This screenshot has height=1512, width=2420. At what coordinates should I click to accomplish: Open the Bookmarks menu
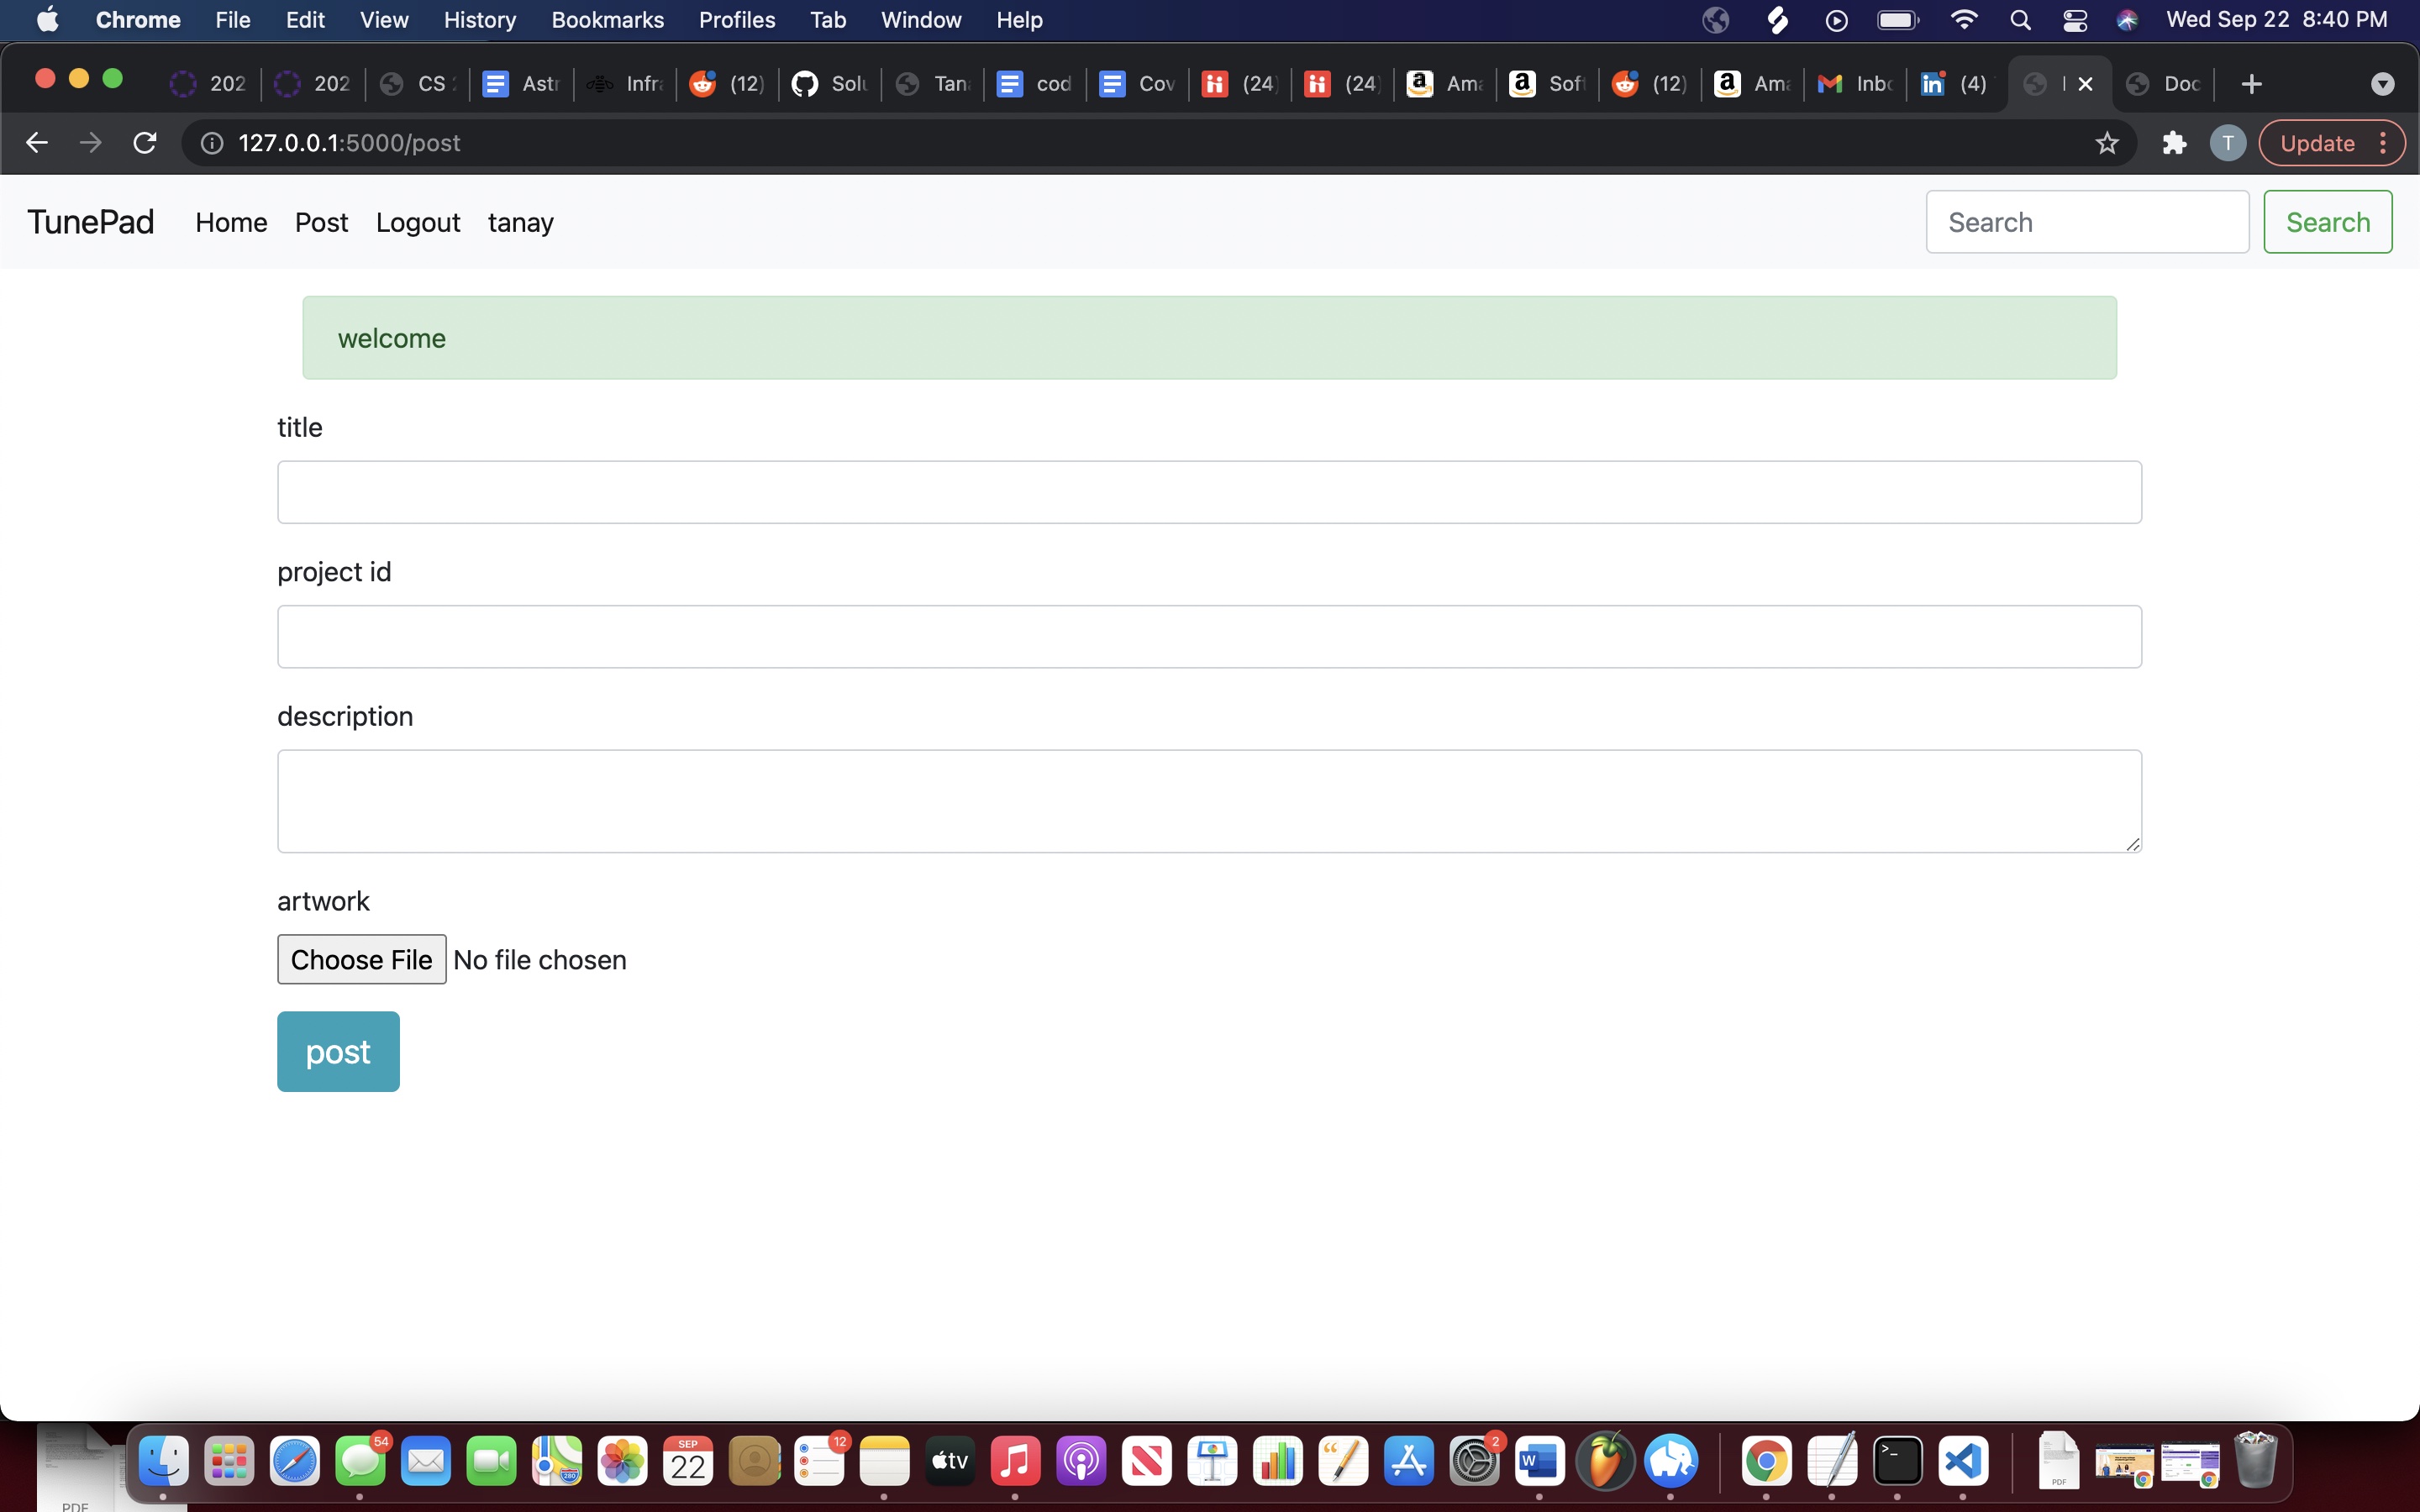click(x=607, y=19)
